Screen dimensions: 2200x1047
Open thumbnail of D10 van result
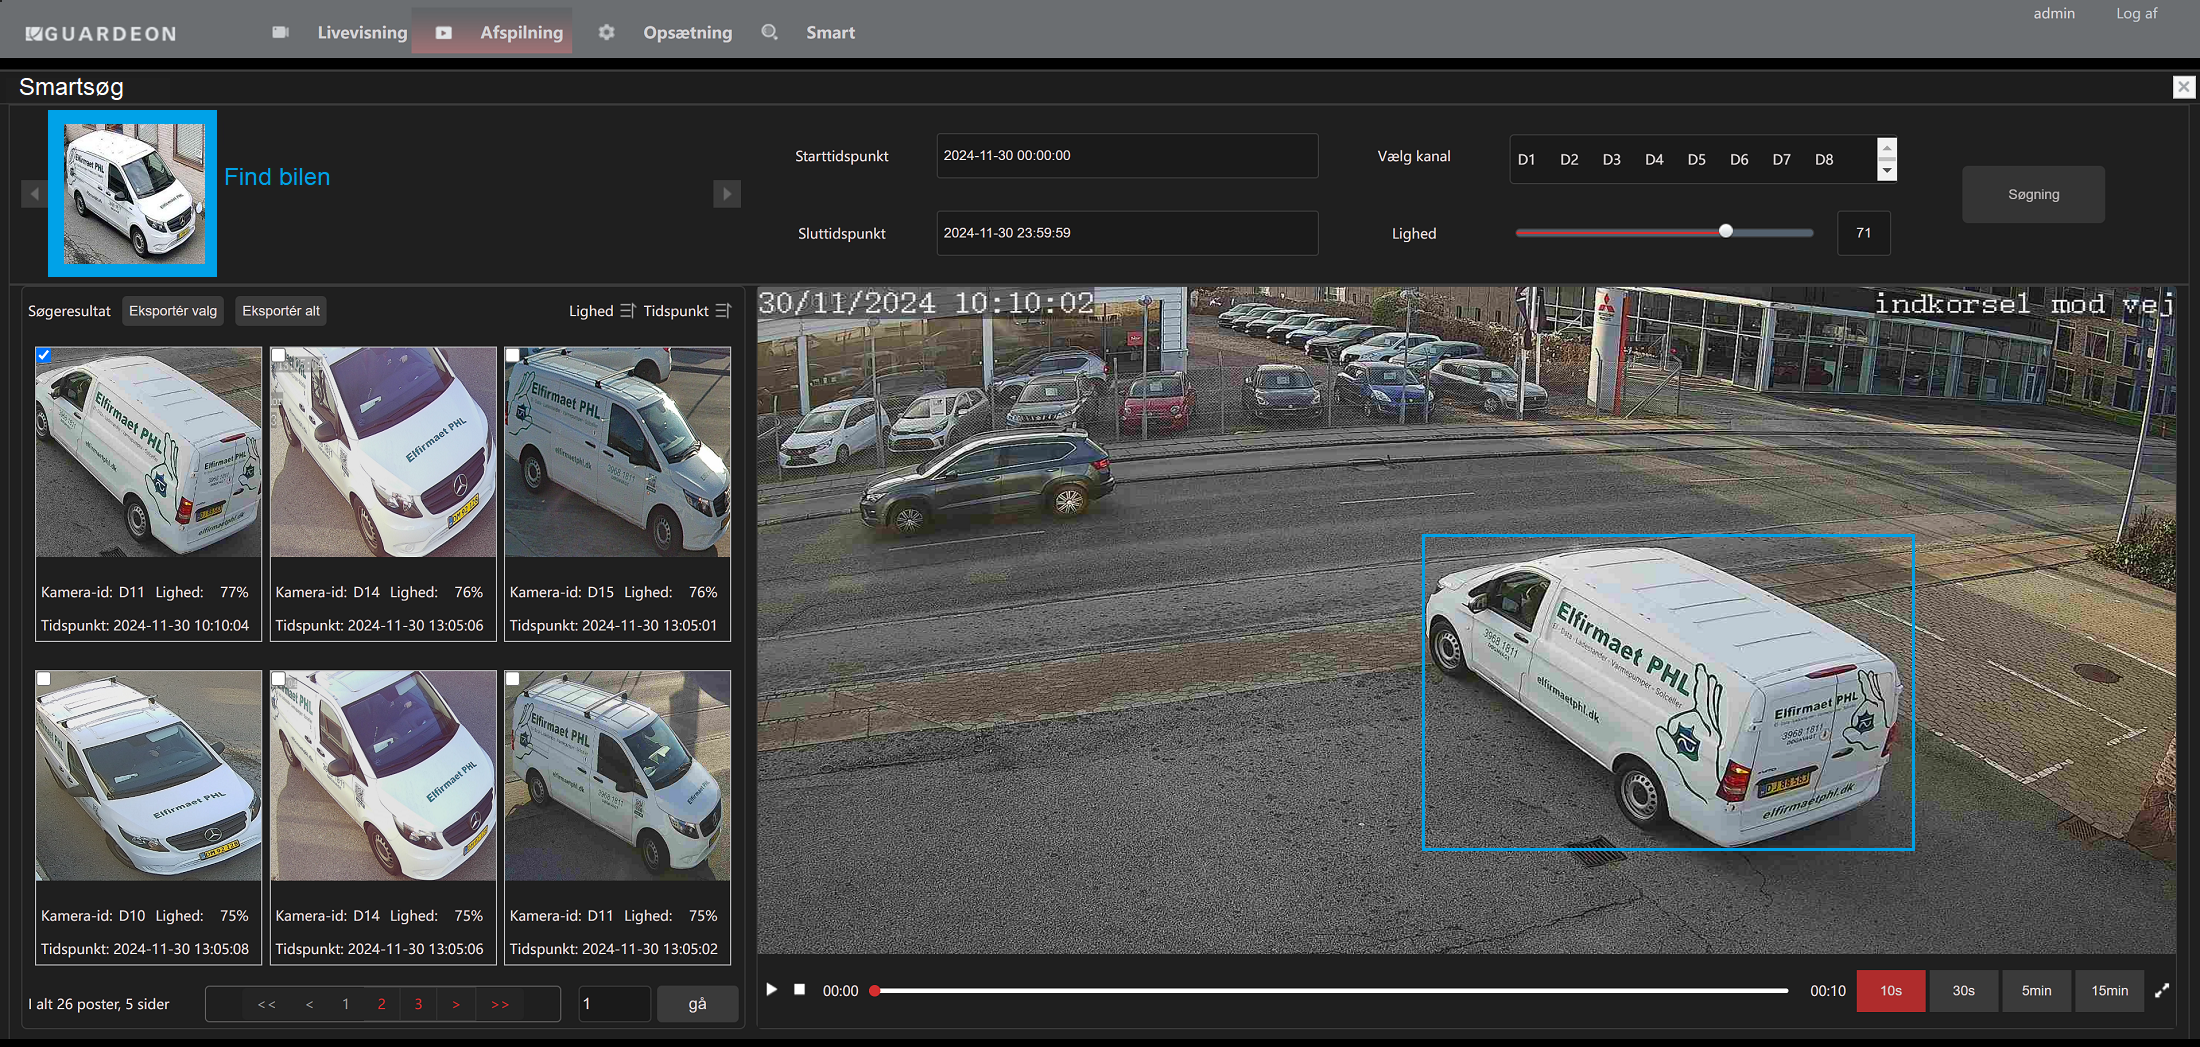[149, 775]
